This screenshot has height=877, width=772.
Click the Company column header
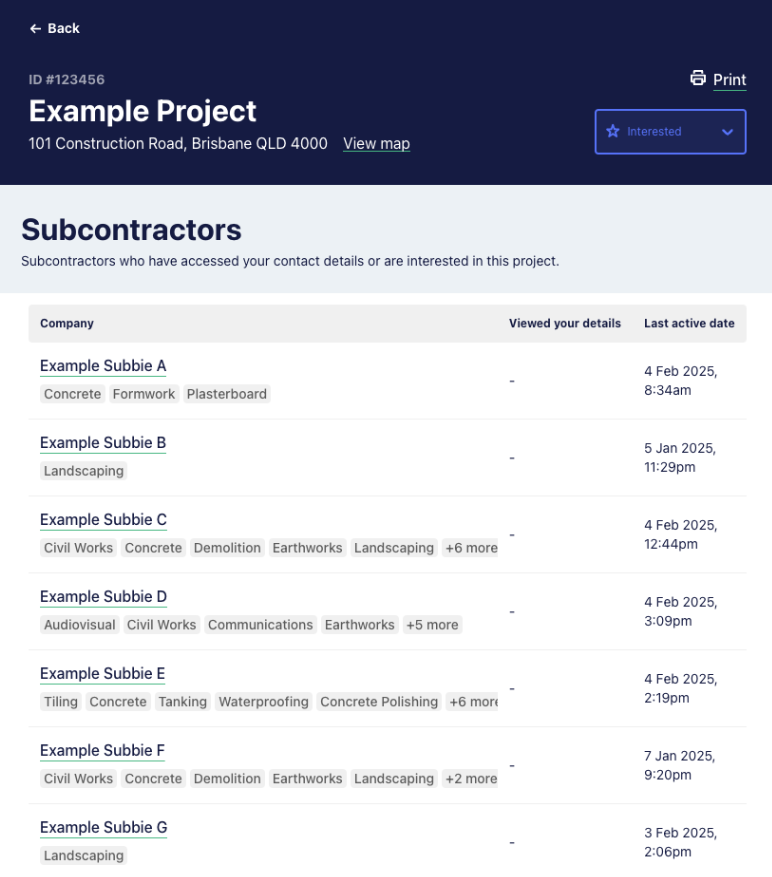(x=67, y=323)
